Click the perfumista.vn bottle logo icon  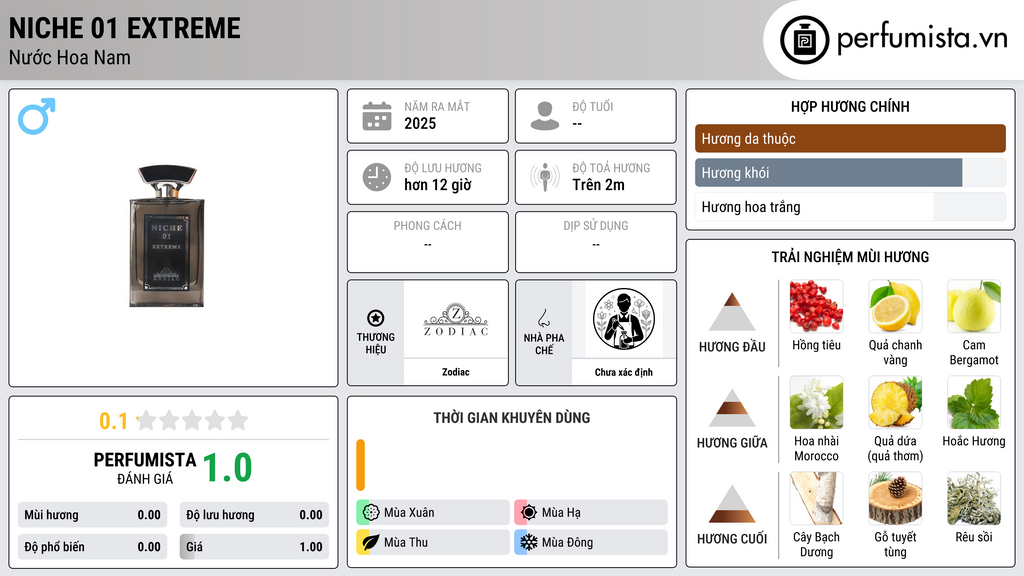pyautogui.click(x=804, y=40)
